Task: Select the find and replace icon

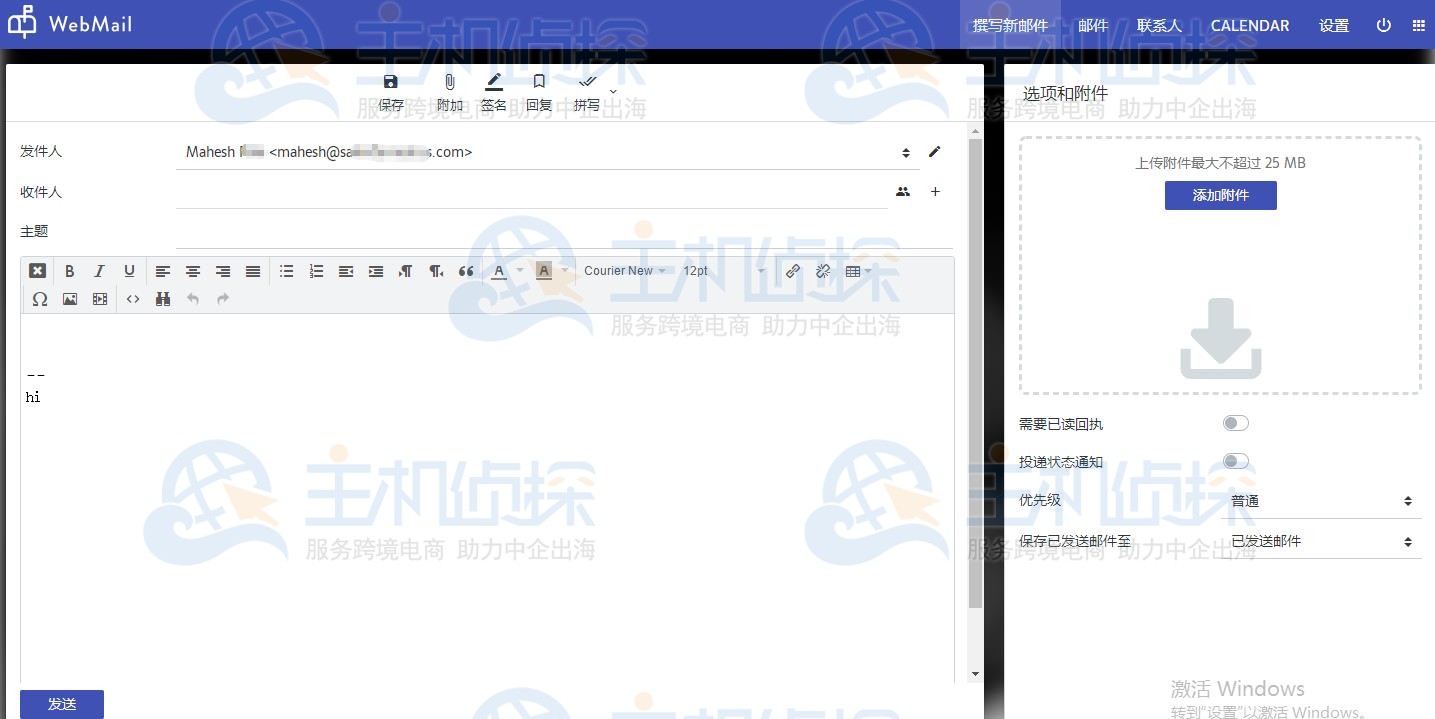Action: tap(163, 298)
